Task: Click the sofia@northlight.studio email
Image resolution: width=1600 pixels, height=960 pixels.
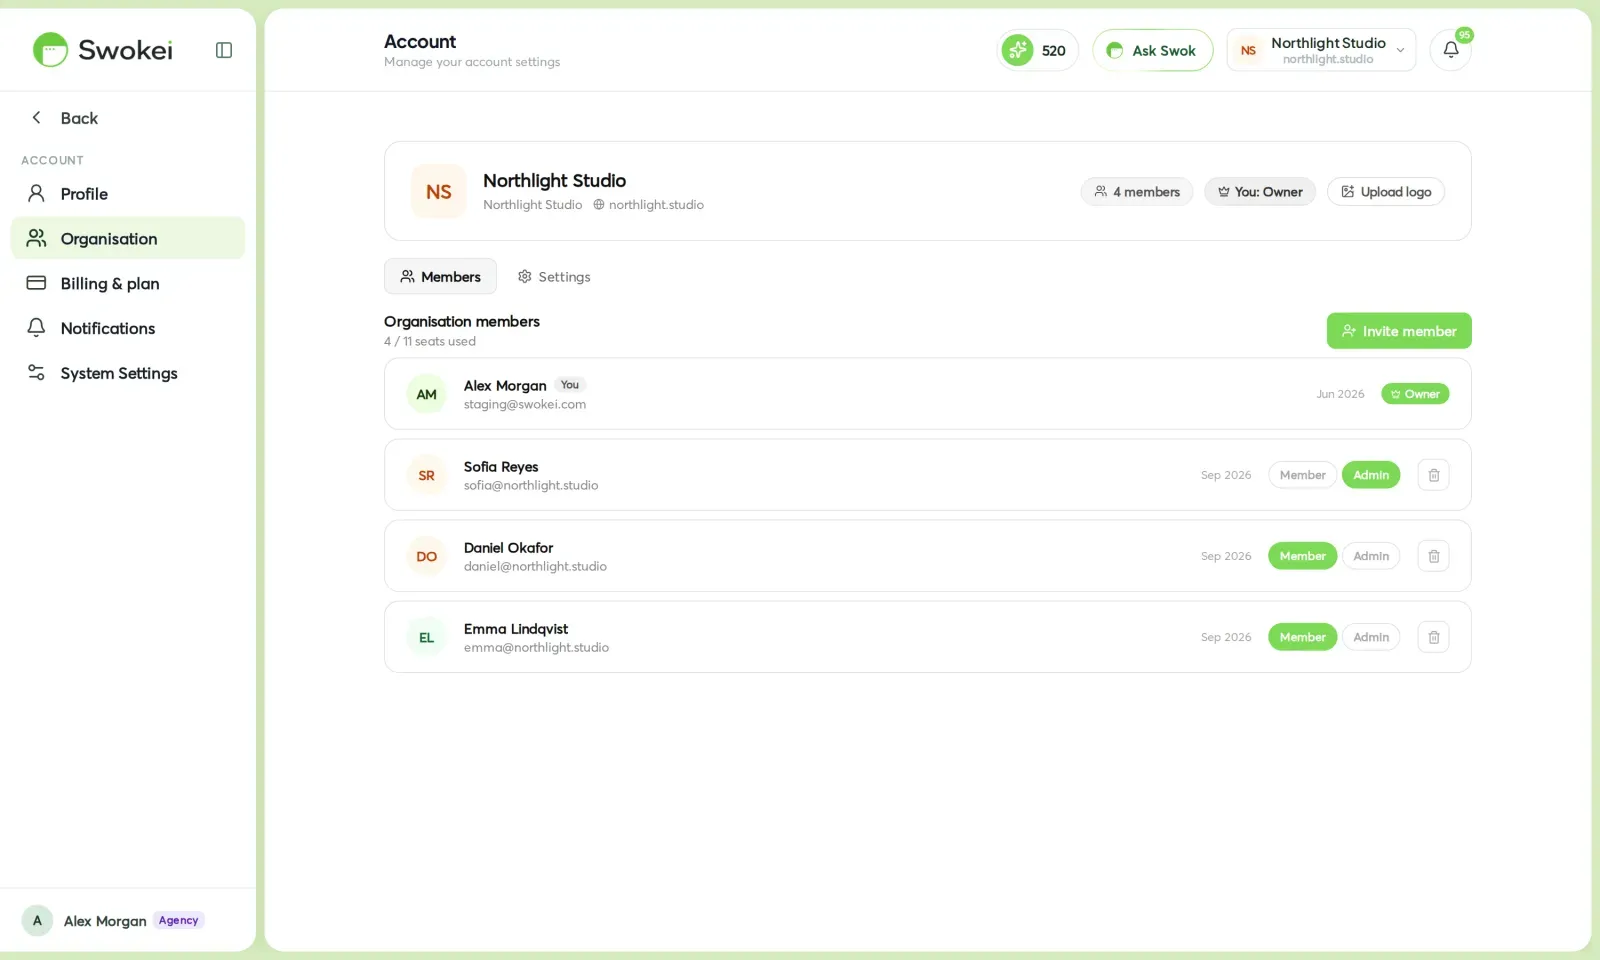Action: point(531,485)
